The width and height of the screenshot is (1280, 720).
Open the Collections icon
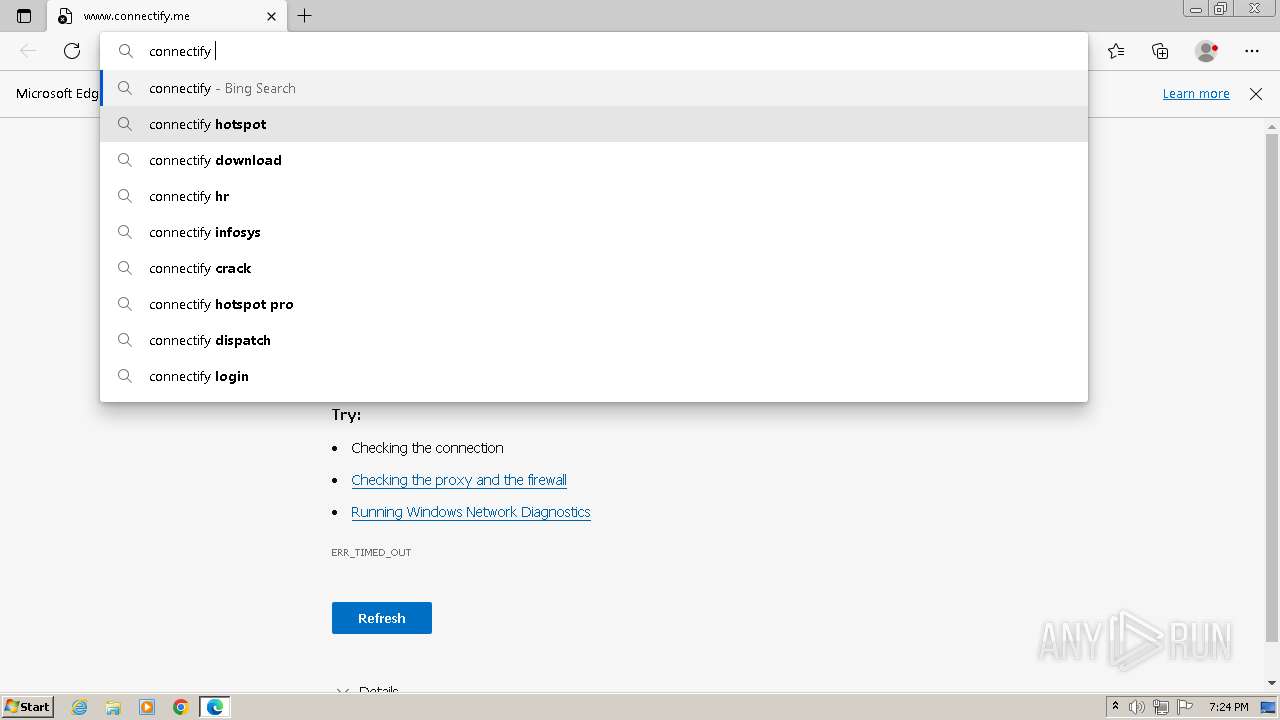coord(1160,51)
